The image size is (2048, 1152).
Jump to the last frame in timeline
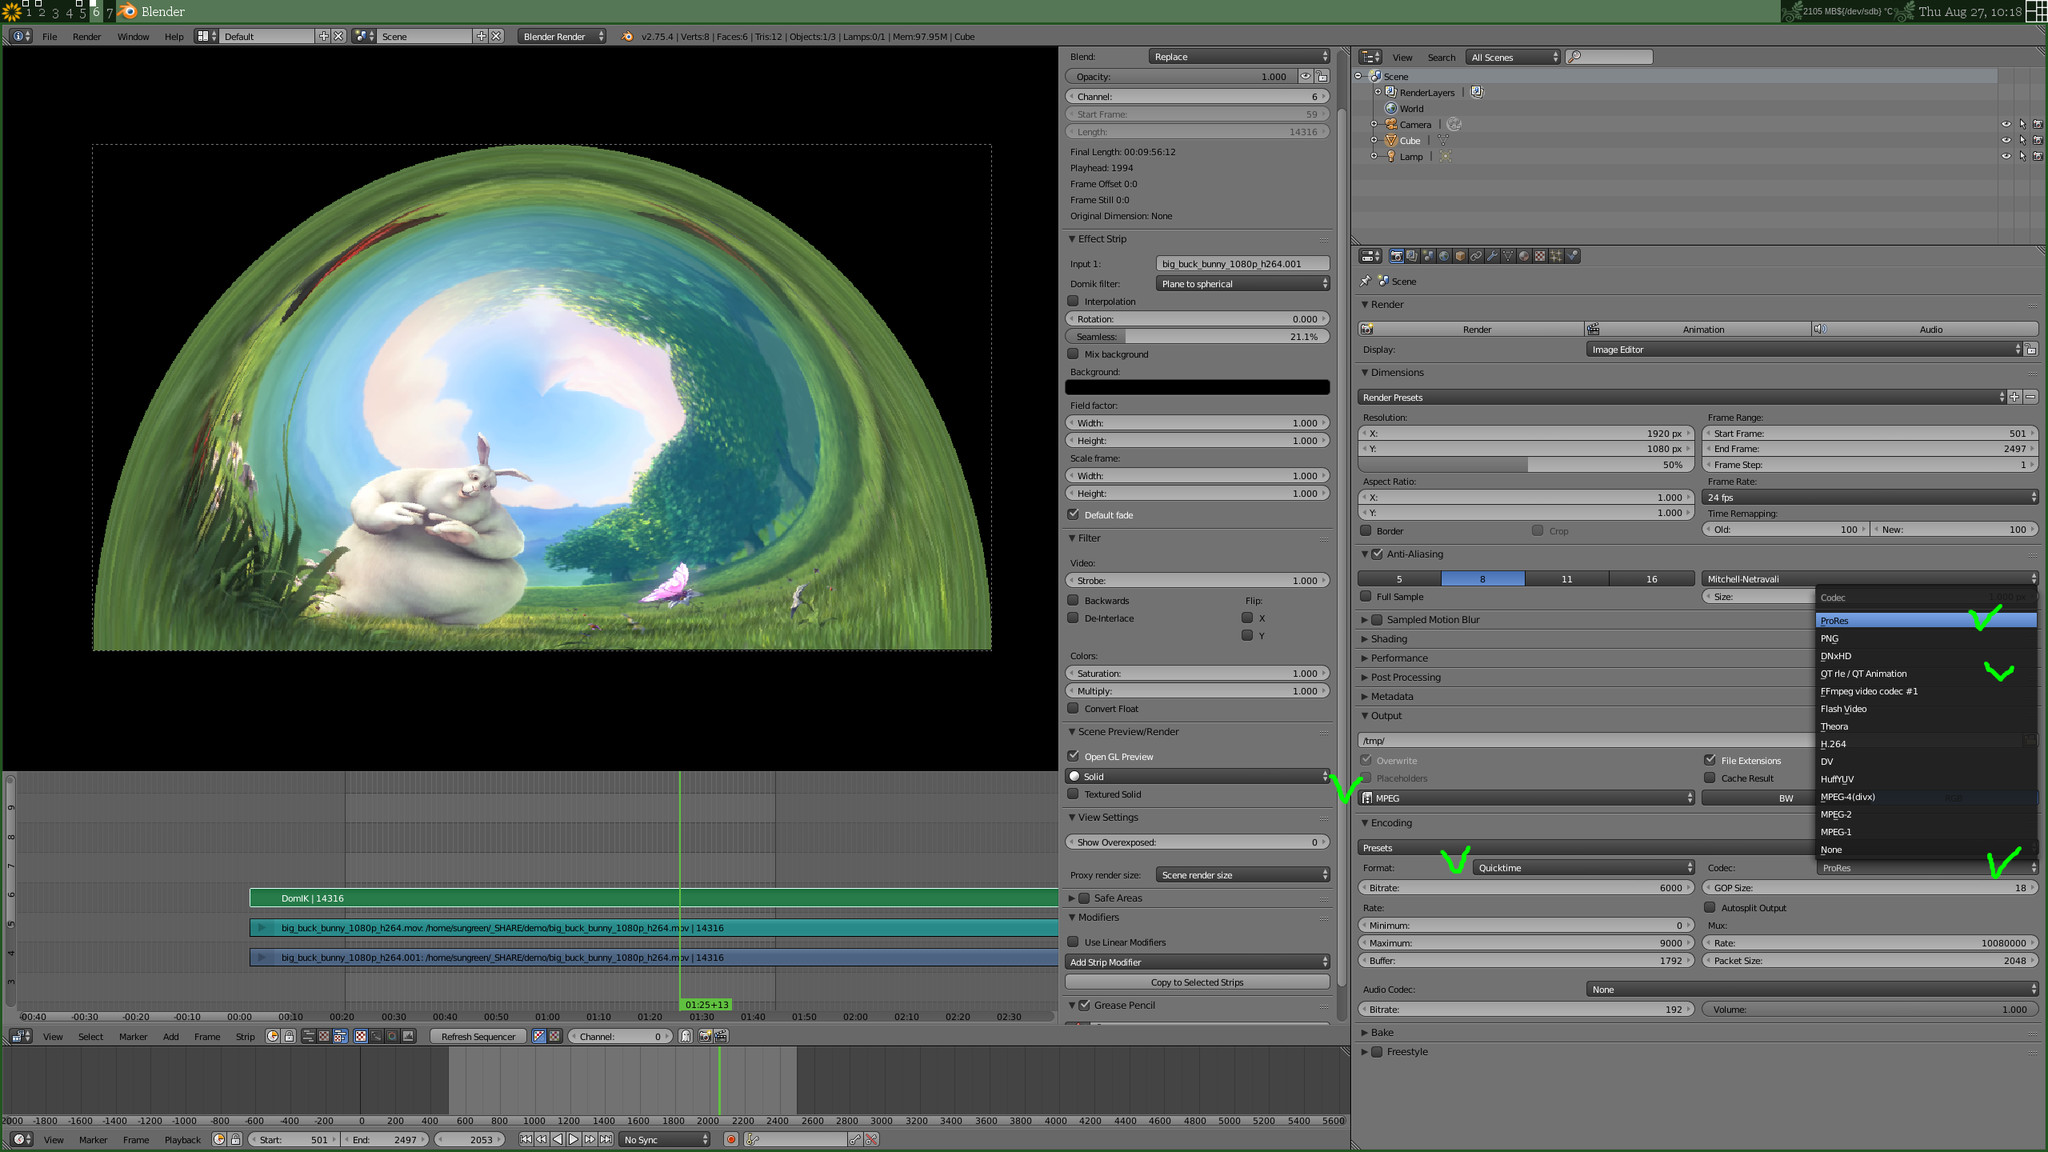coord(606,1139)
